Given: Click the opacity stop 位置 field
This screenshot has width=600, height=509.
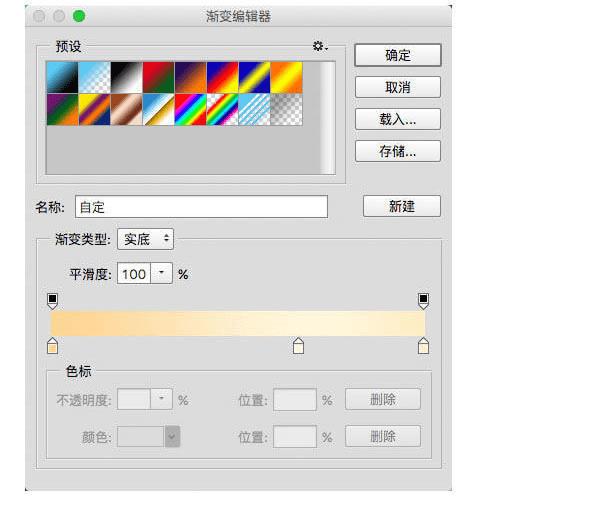Looking at the screenshot, I should (x=295, y=400).
